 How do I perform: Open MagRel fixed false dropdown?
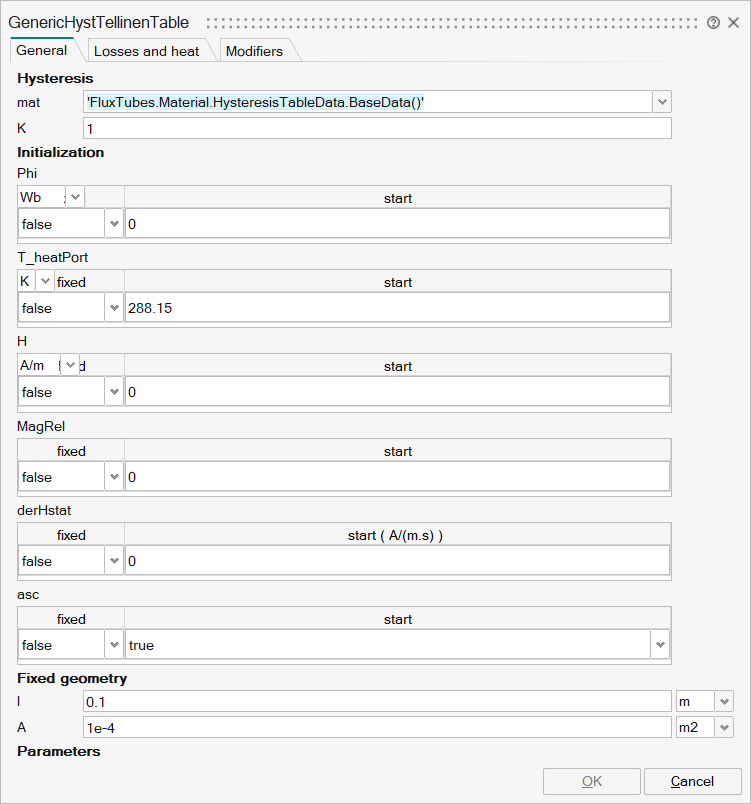pos(113,477)
